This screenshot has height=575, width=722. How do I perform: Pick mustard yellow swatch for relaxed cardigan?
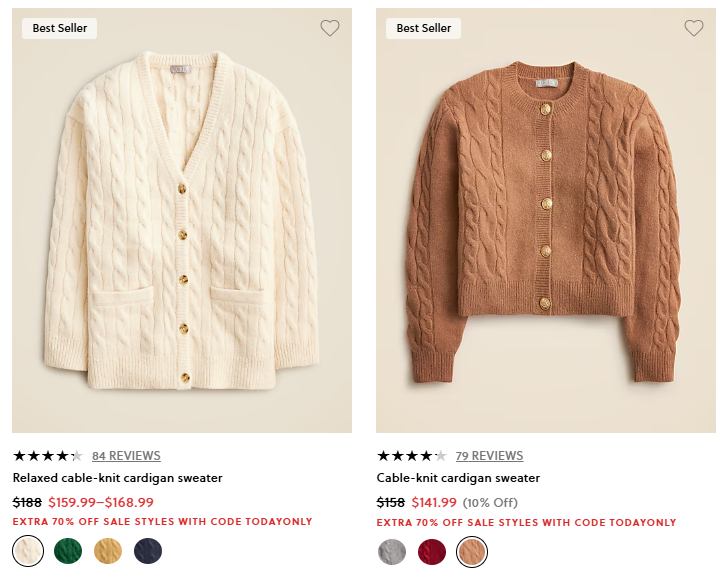(108, 551)
